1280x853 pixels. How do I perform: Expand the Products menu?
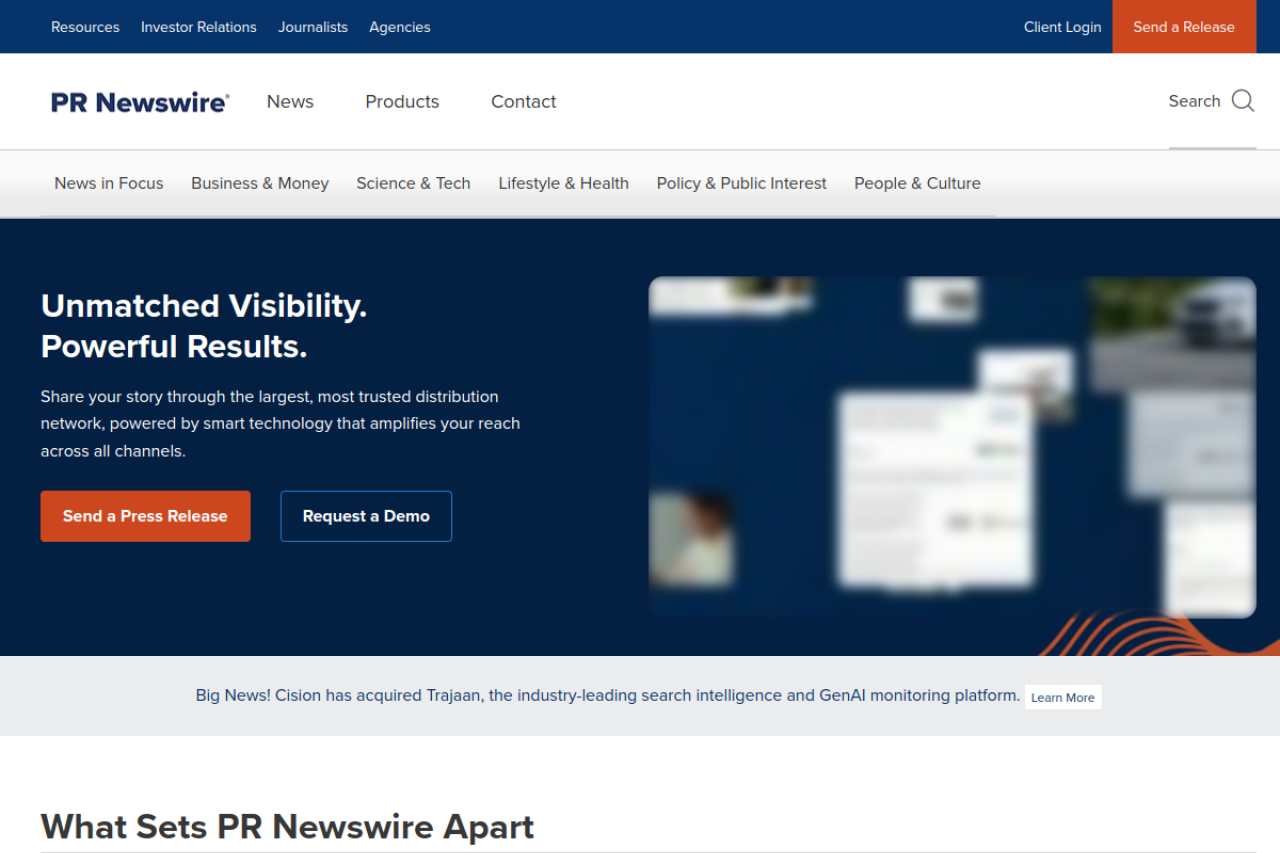(x=402, y=102)
